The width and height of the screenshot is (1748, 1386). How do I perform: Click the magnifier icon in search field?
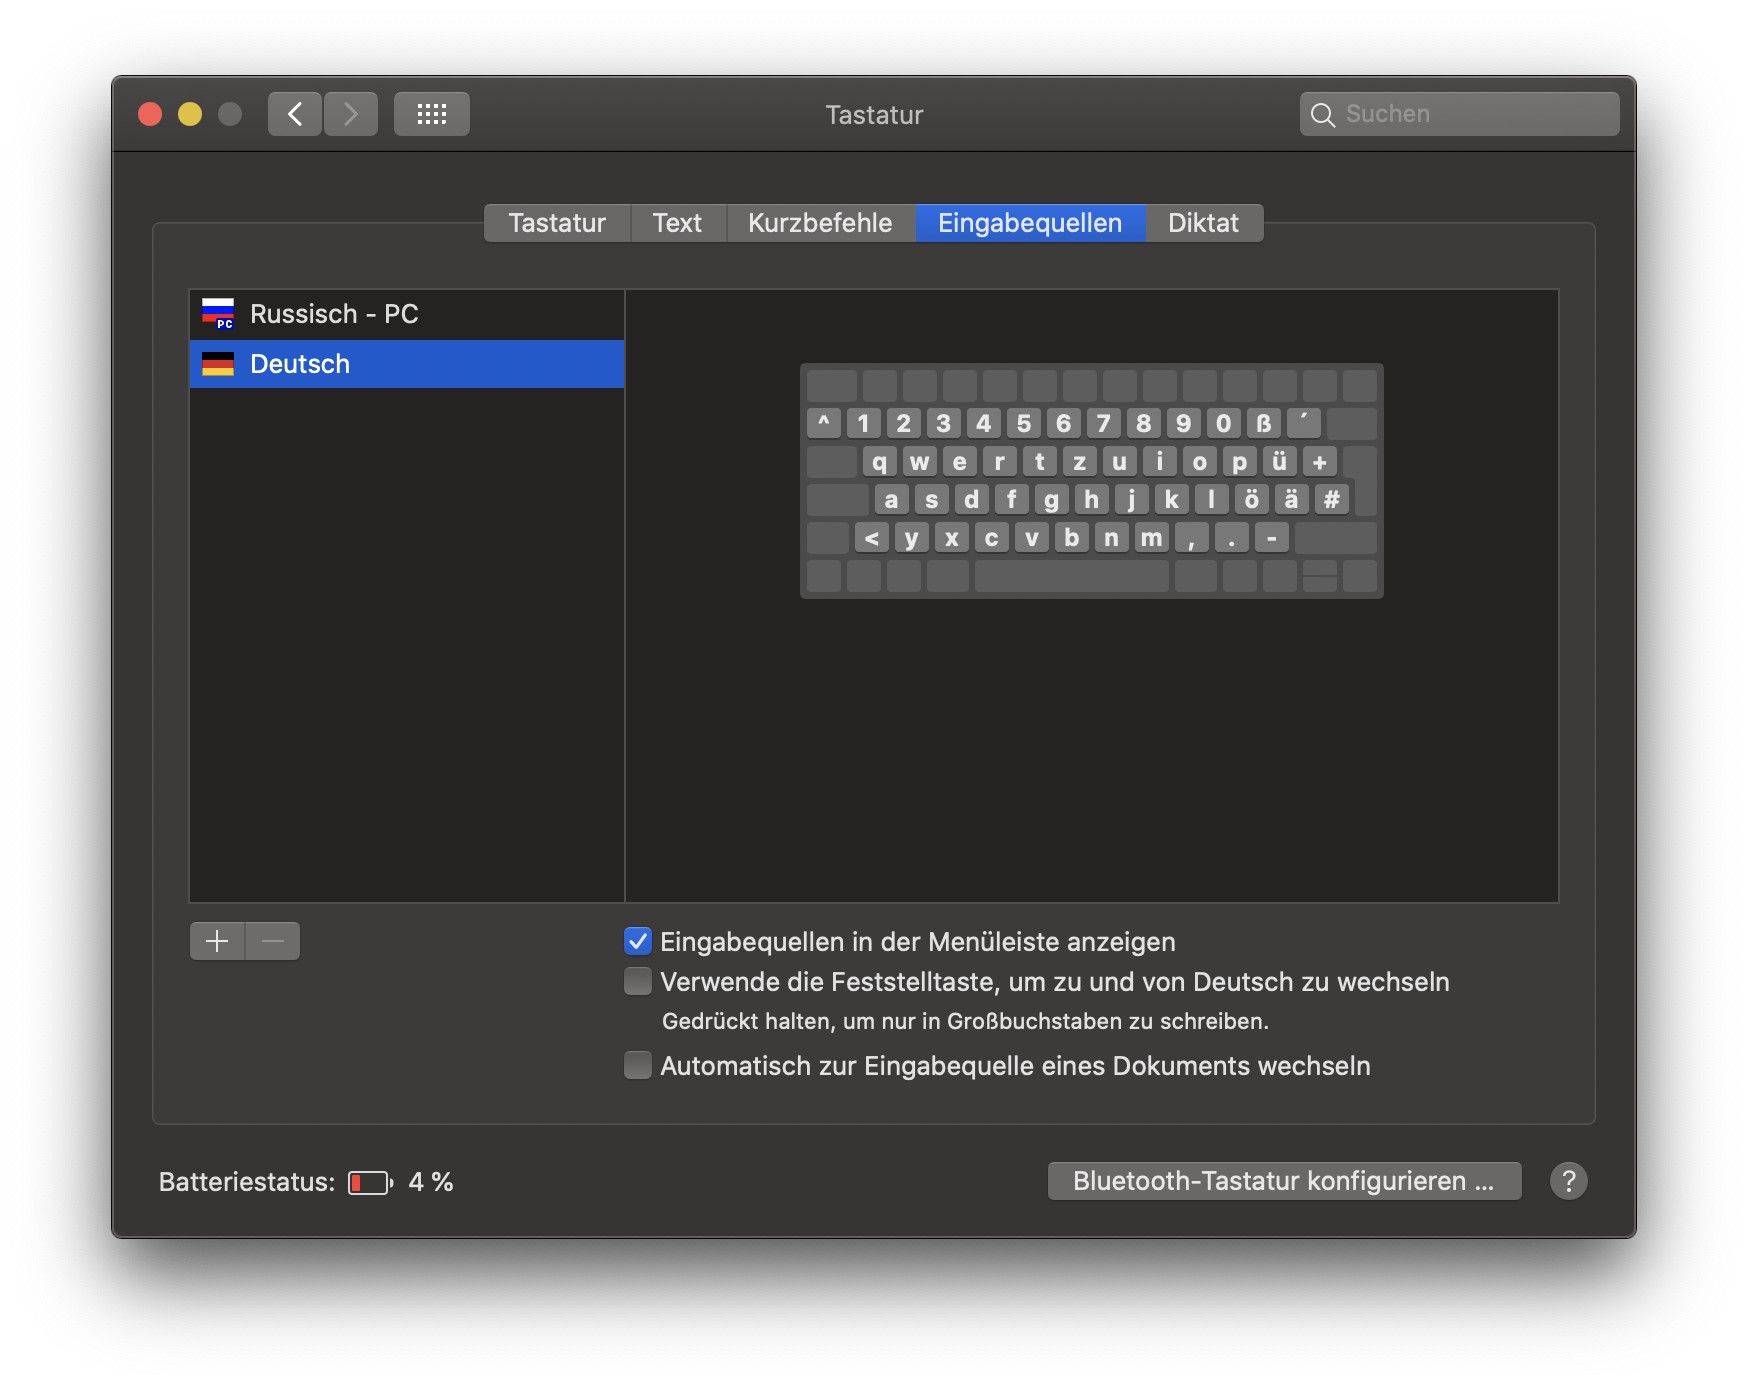[1323, 115]
